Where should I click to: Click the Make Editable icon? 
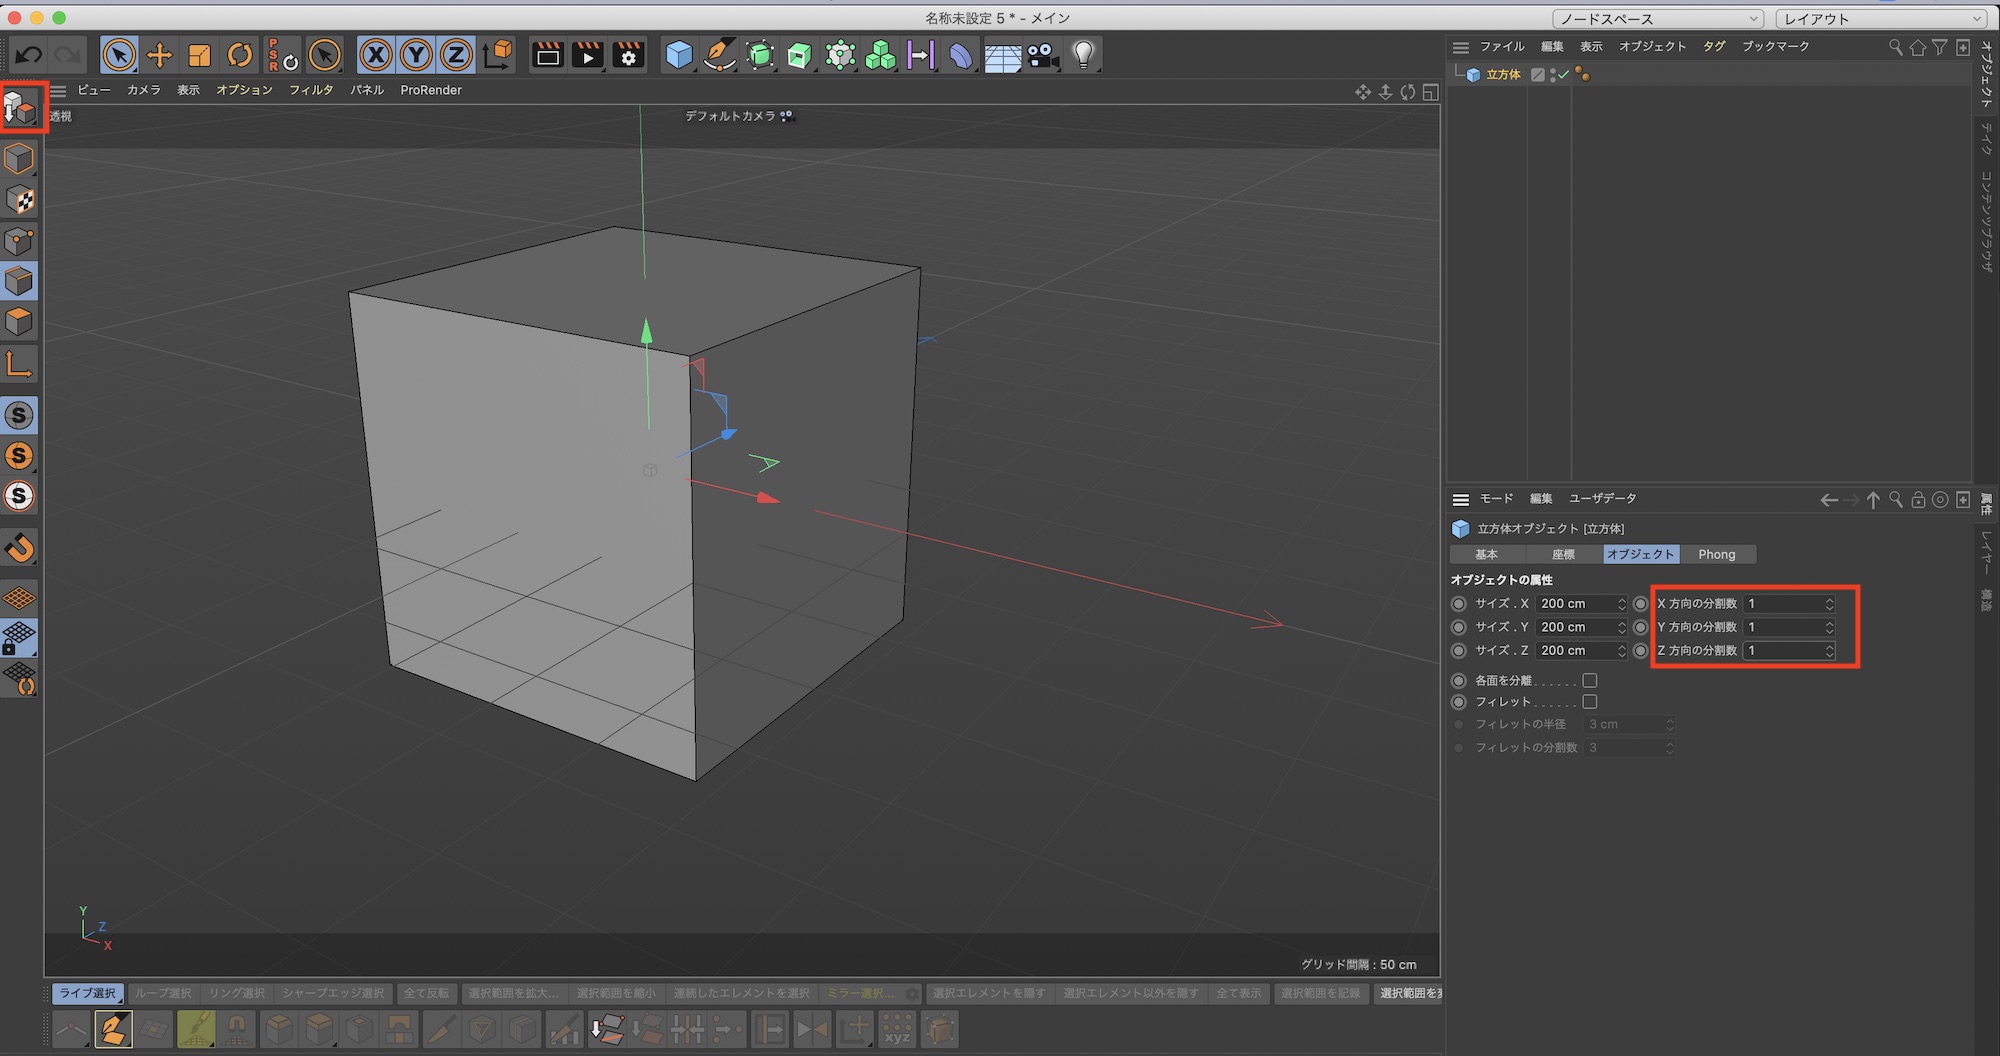click(20, 107)
